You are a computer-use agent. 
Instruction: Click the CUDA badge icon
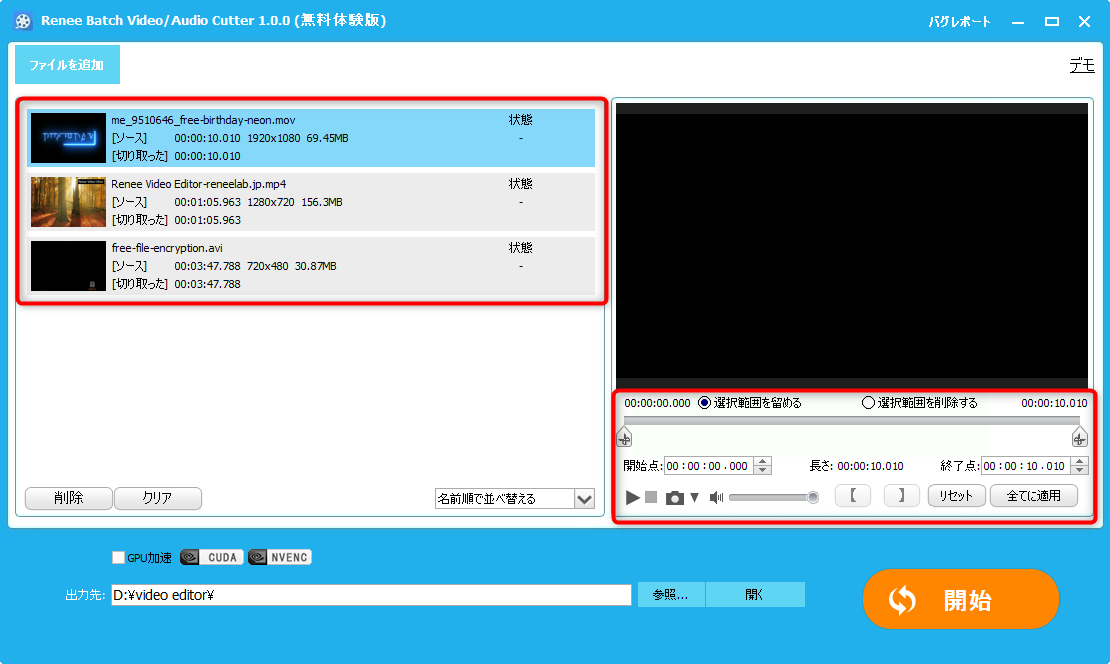click(x=212, y=558)
